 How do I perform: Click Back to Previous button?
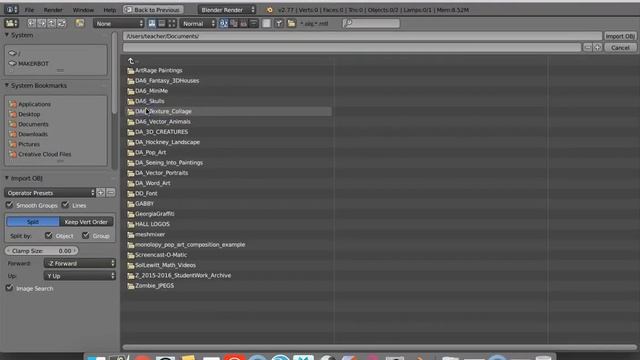[153, 9]
